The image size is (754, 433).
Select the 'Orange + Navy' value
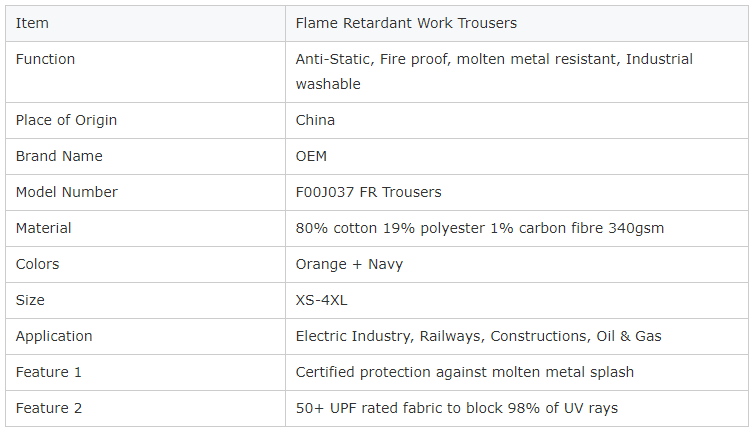[x=349, y=264]
